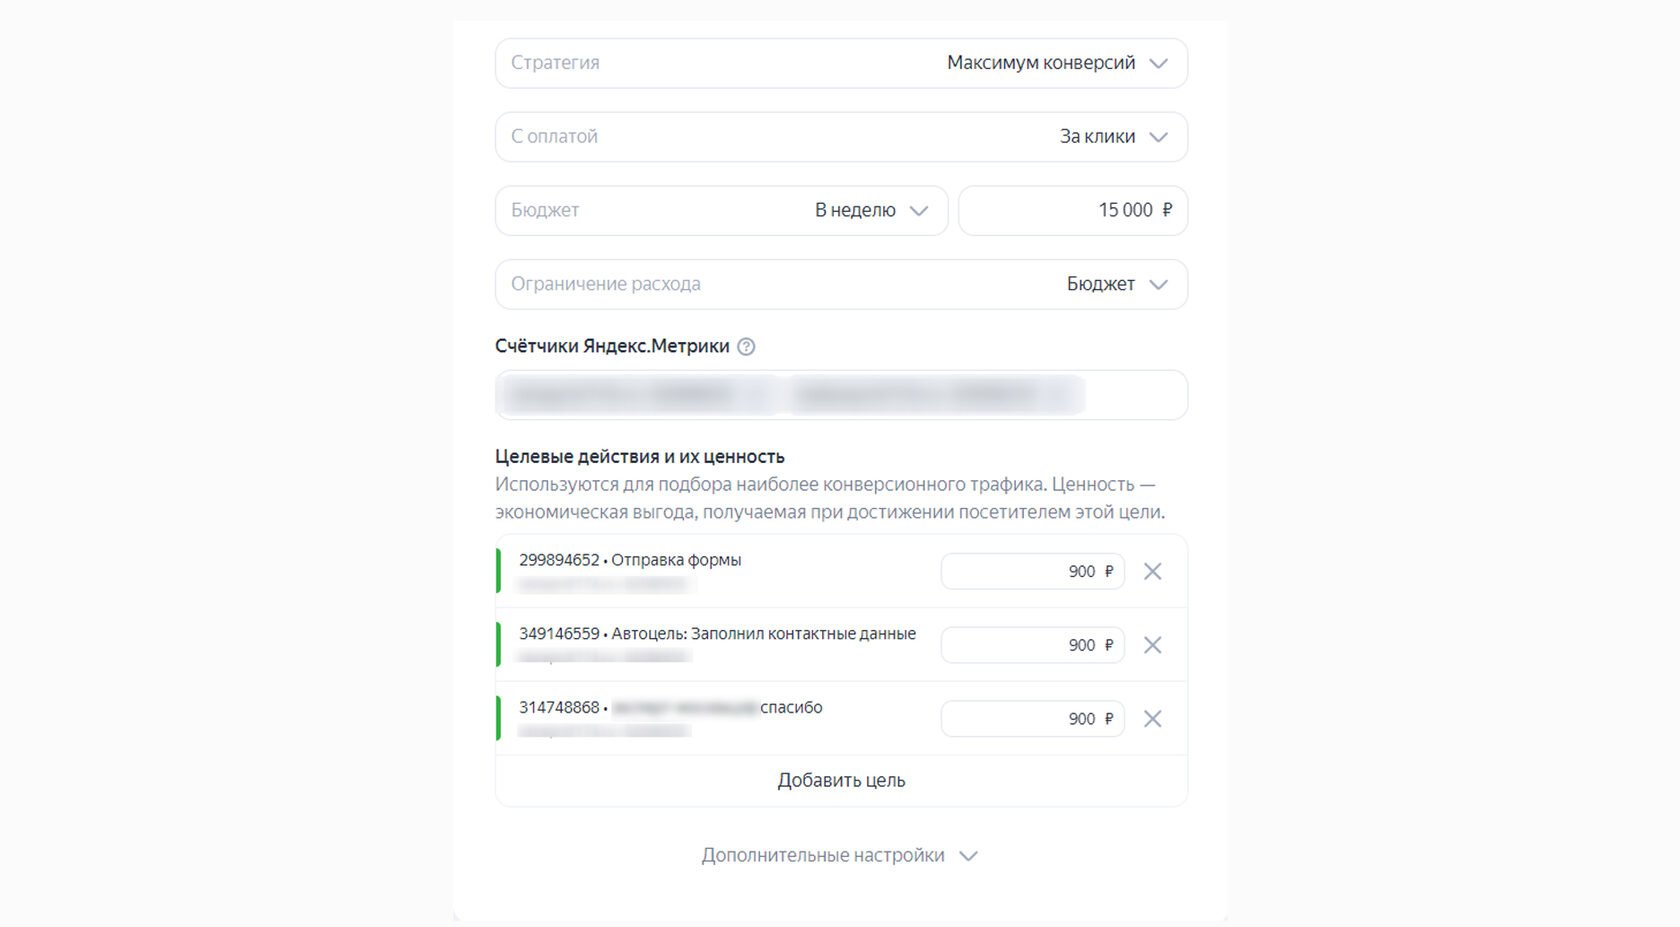Image resolution: width=1680 pixels, height=927 pixels.
Task: Click the chevron next to Максимум конверсий
Action: click(x=1159, y=64)
